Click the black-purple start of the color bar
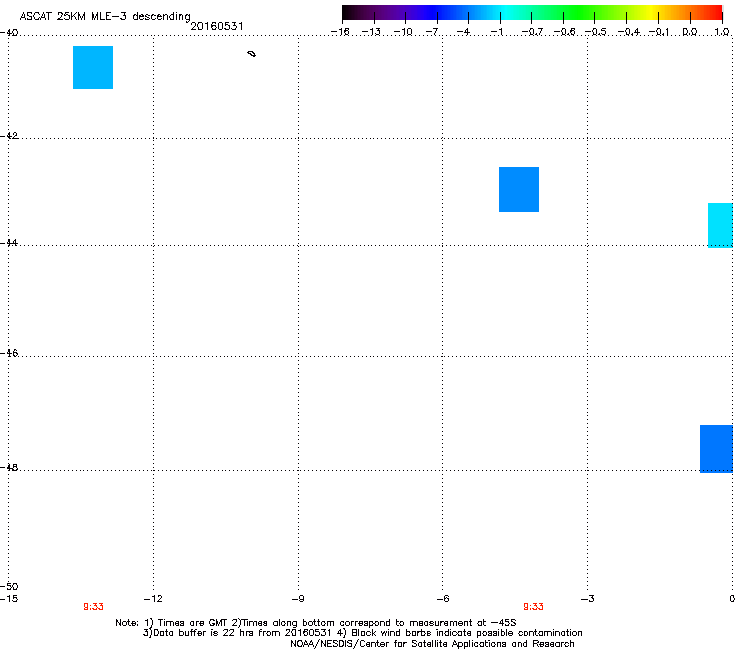 [x=352, y=12]
